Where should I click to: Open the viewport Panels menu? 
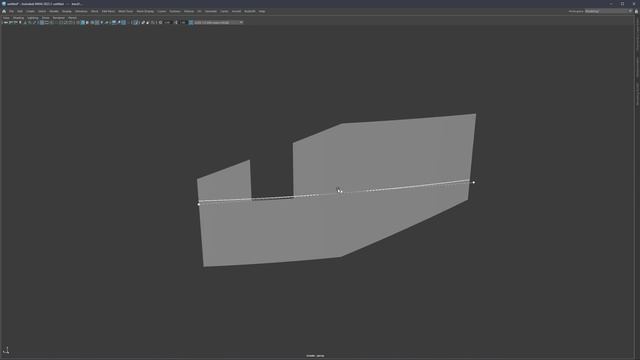(72, 18)
